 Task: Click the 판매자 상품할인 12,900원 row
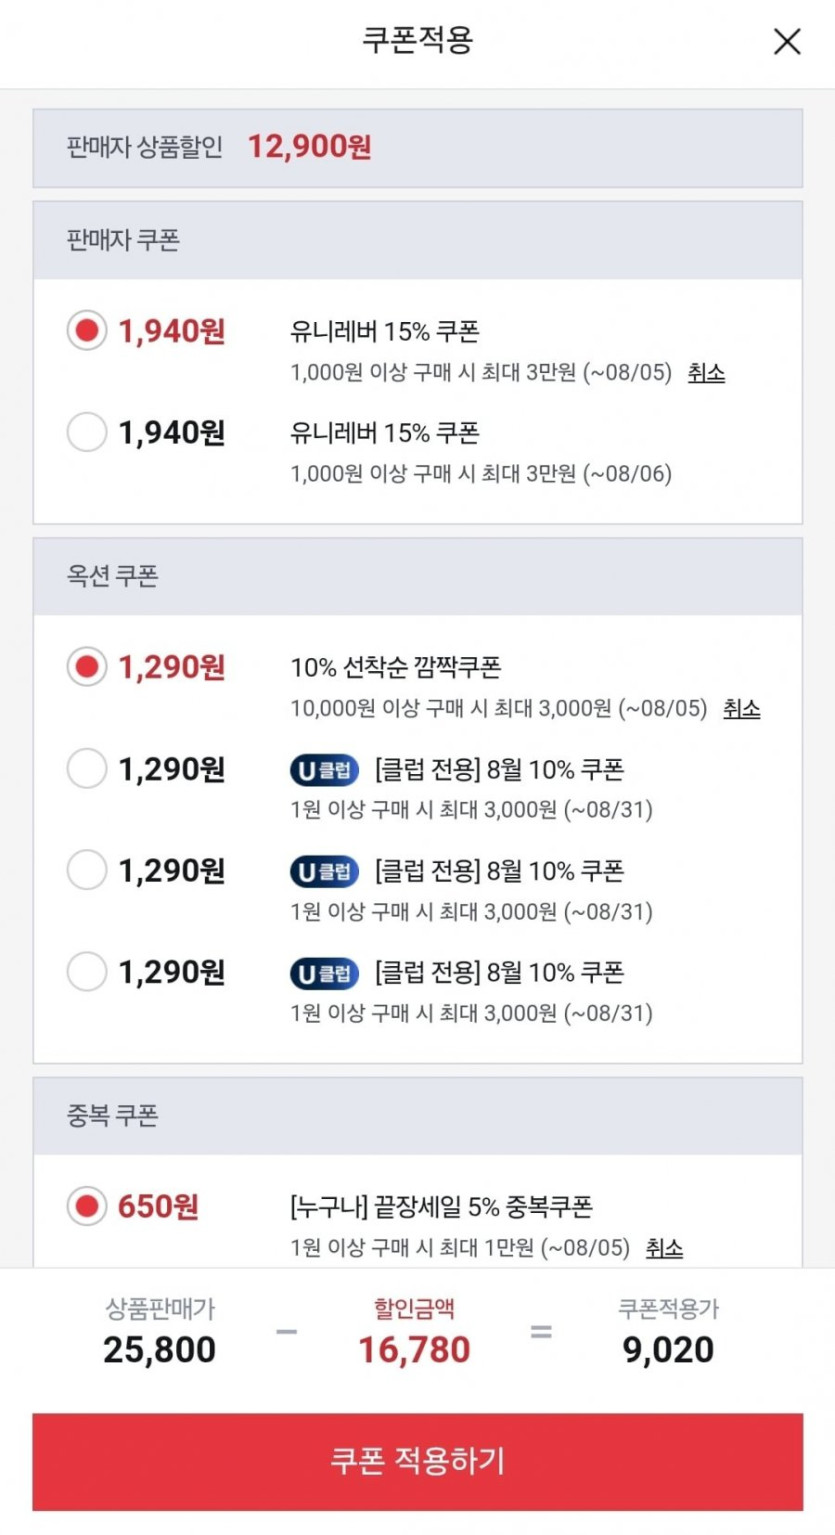[417, 148]
